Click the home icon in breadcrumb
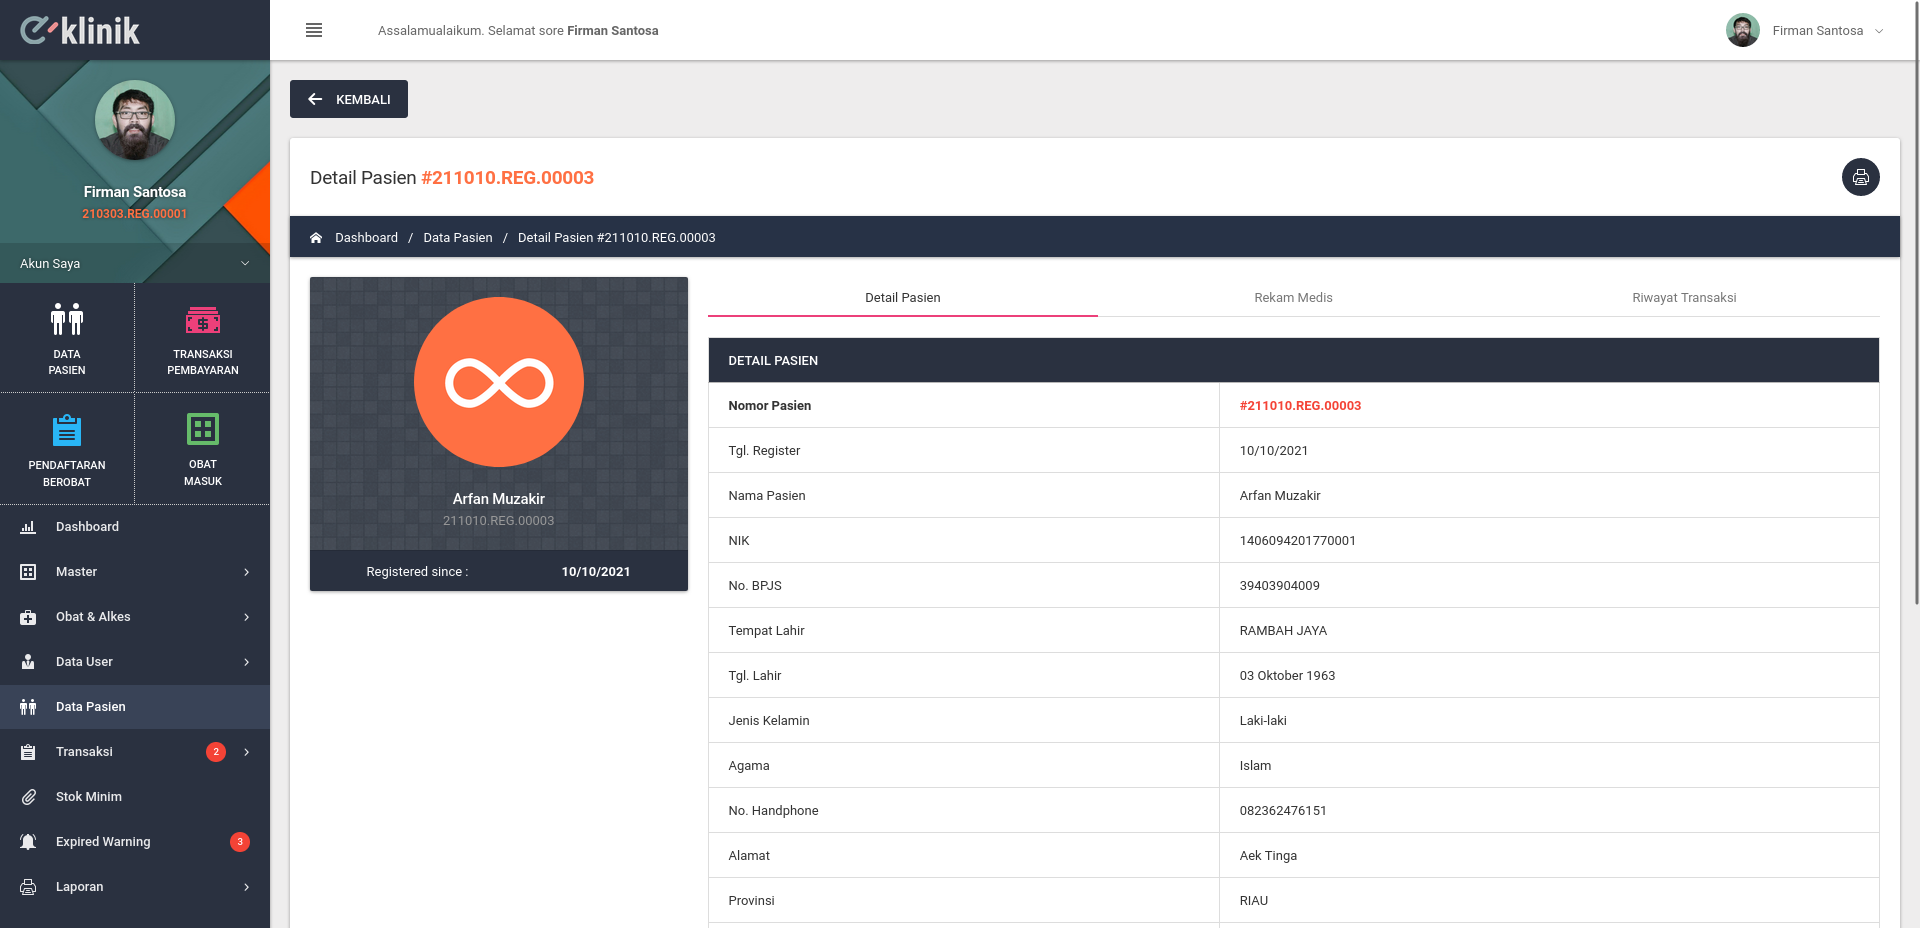Screen dimensions: 1920x928 (x=316, y=238)
